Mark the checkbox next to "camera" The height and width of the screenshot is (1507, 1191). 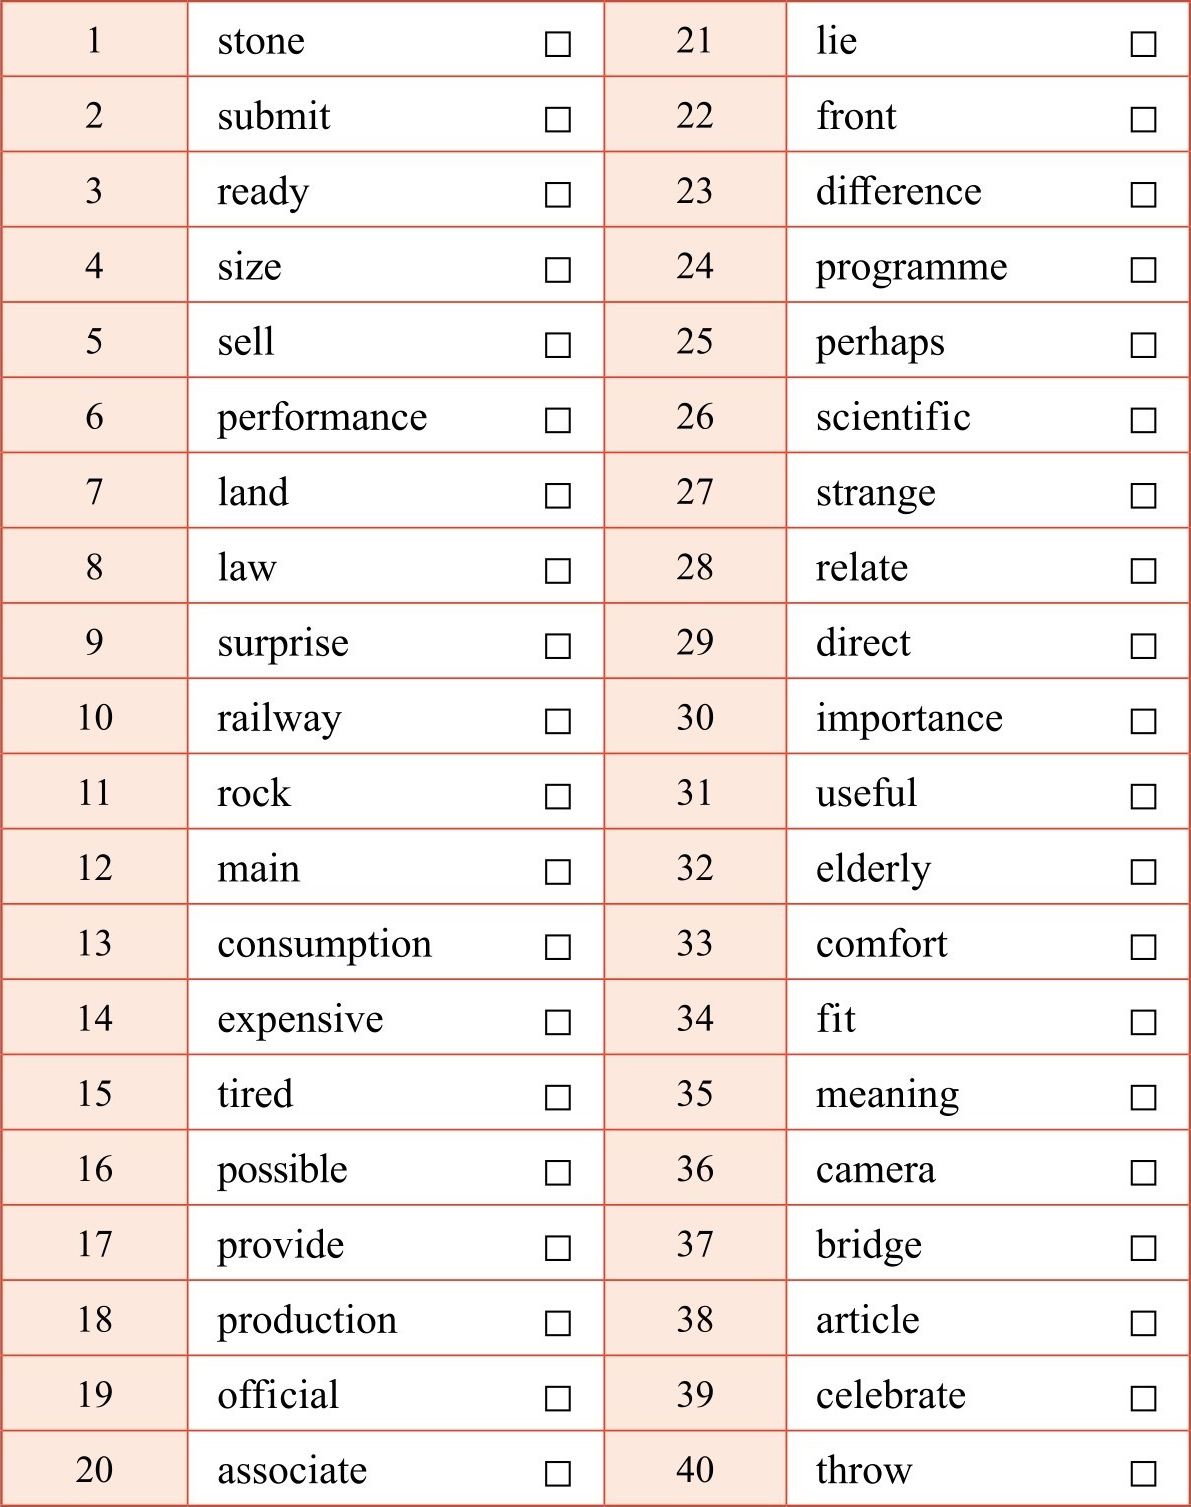1143,1172
